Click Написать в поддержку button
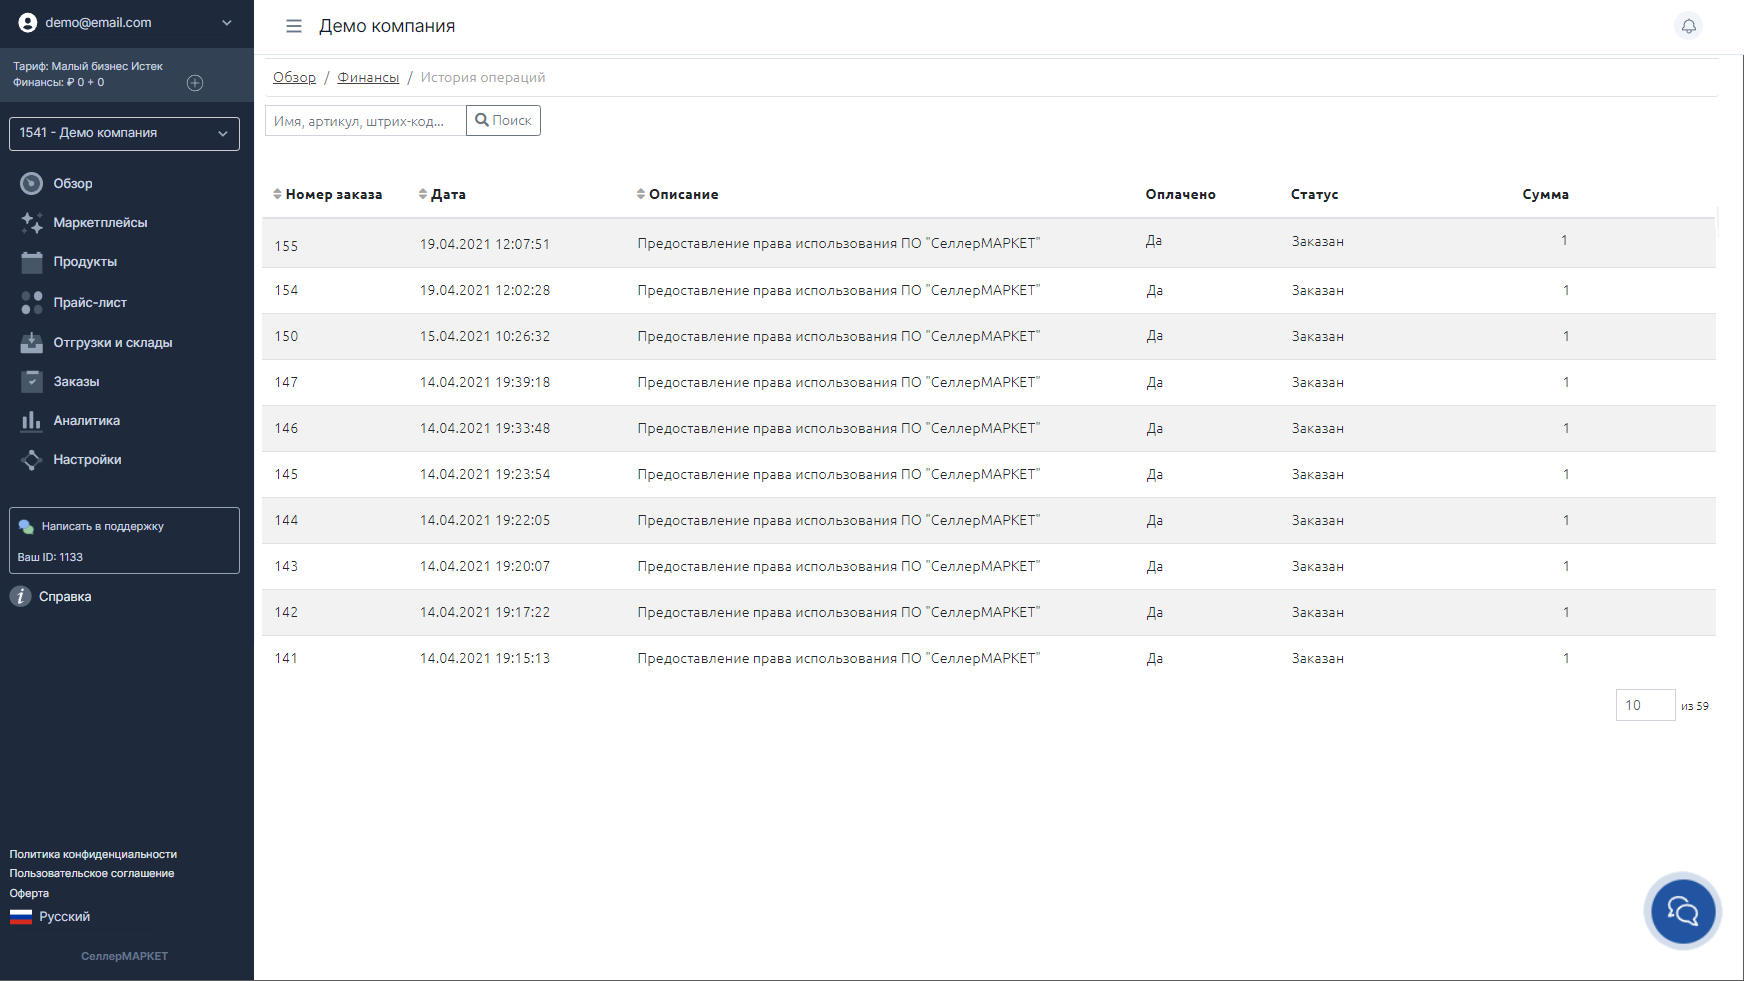The image size is (1744, 981). (x=102, y=526)
